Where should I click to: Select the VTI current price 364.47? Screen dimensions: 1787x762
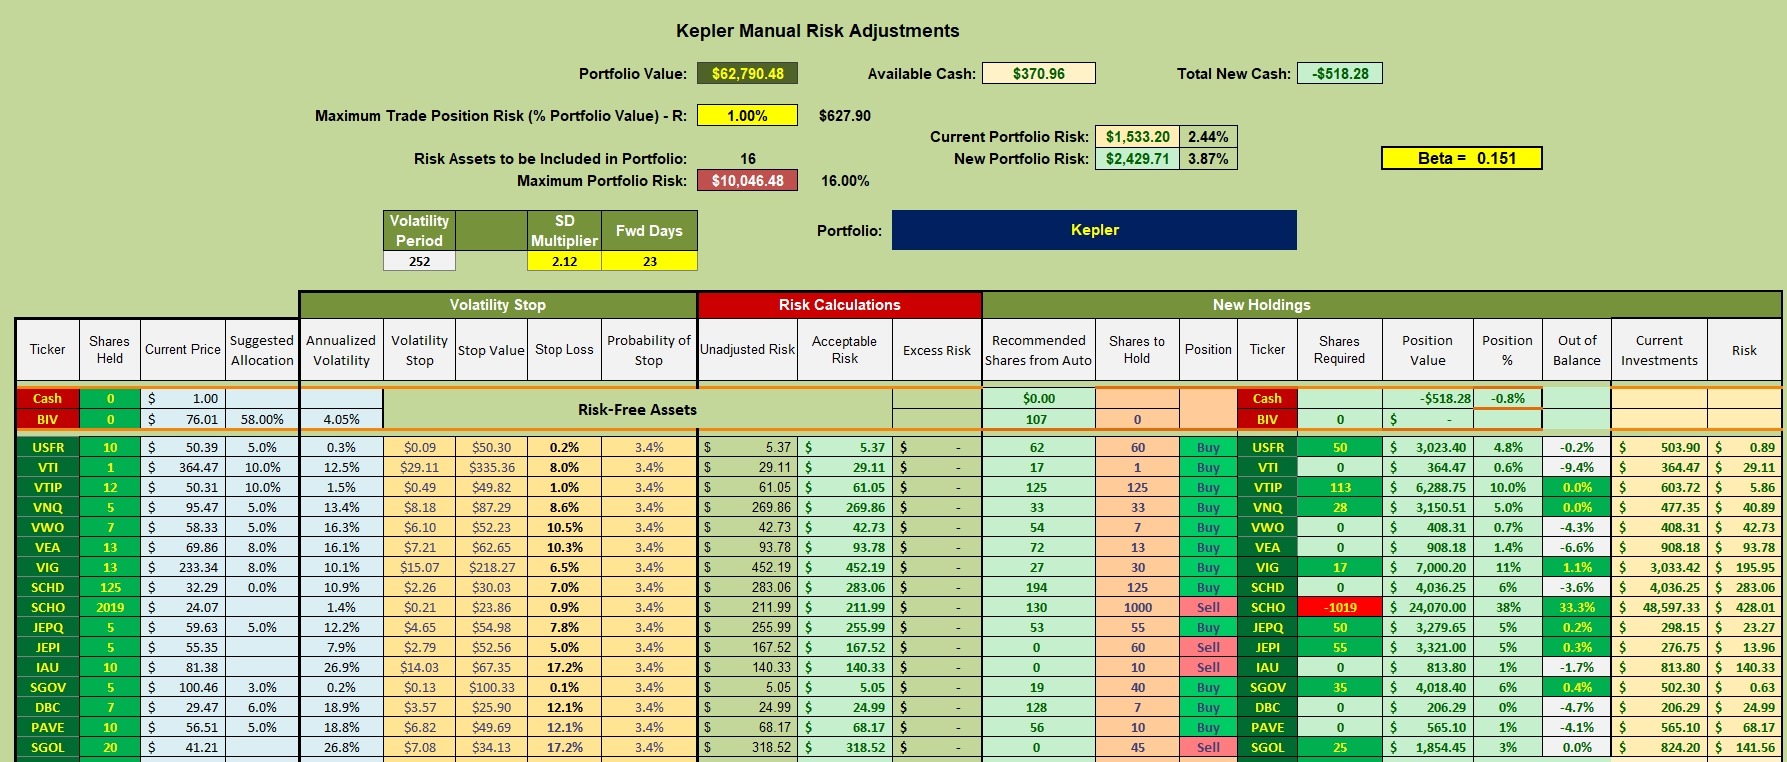(x=182, y=467)
